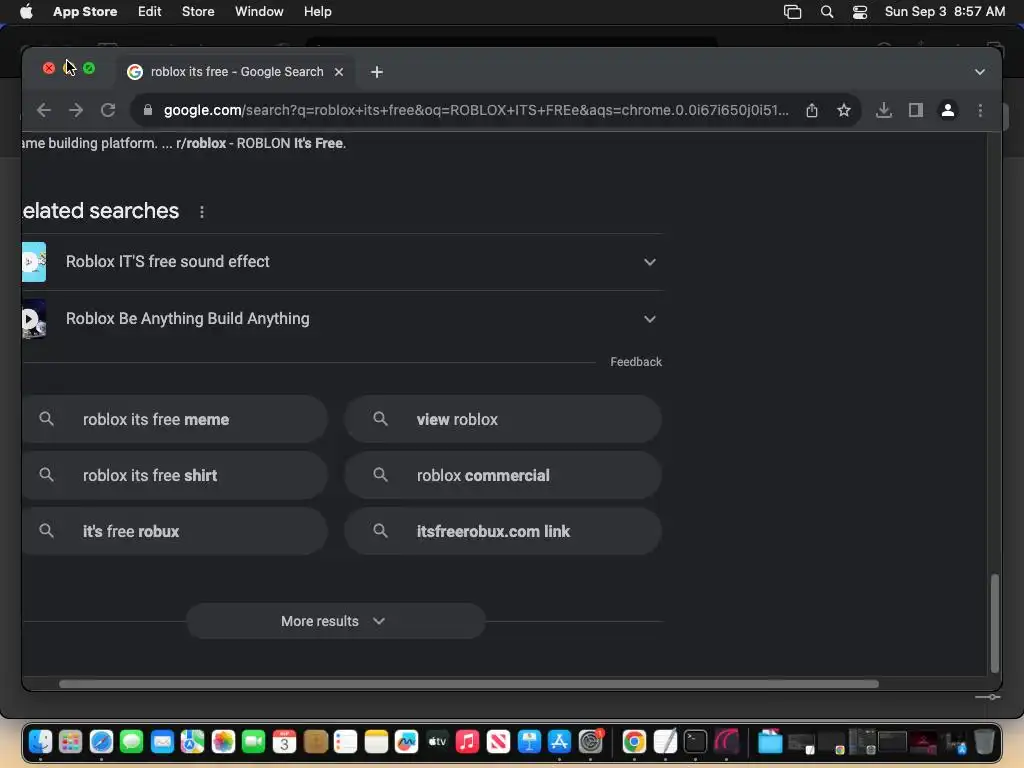Screen dimensions: 1024x768
Task: Open Mail from the Dock
Action: tap(162, 741)
